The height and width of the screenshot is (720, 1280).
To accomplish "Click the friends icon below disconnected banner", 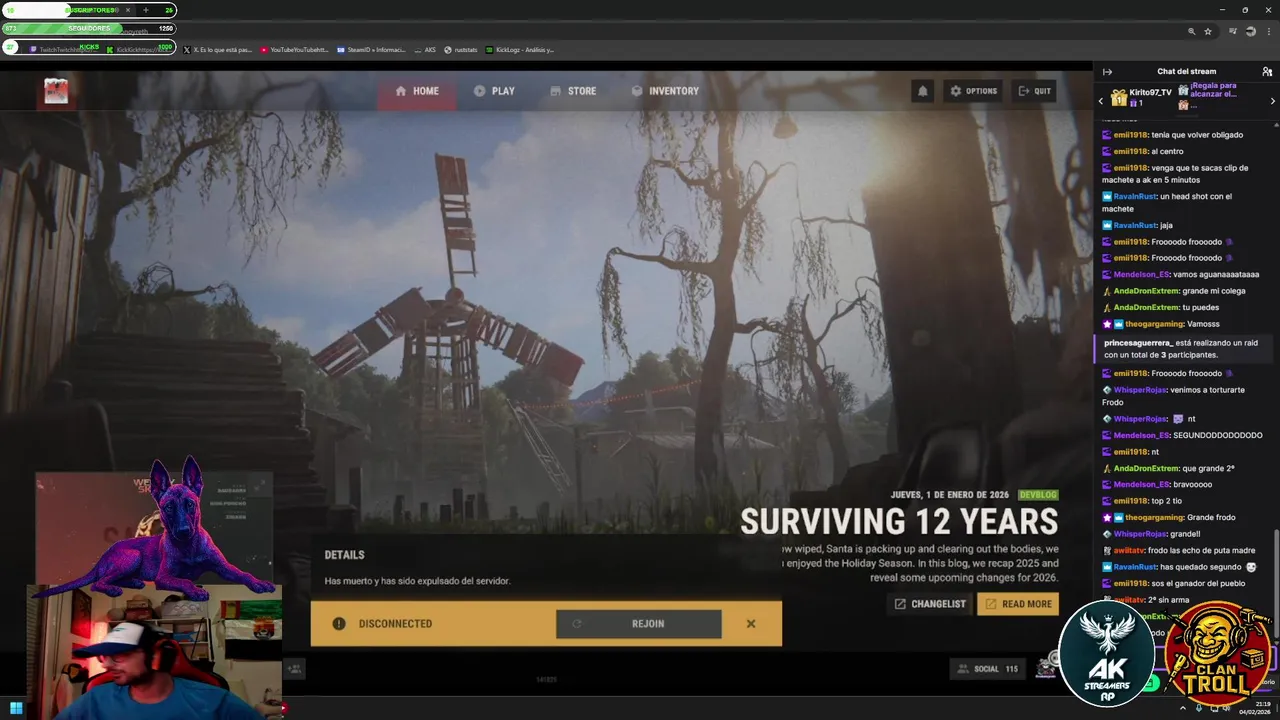I will tap(295, 669).
